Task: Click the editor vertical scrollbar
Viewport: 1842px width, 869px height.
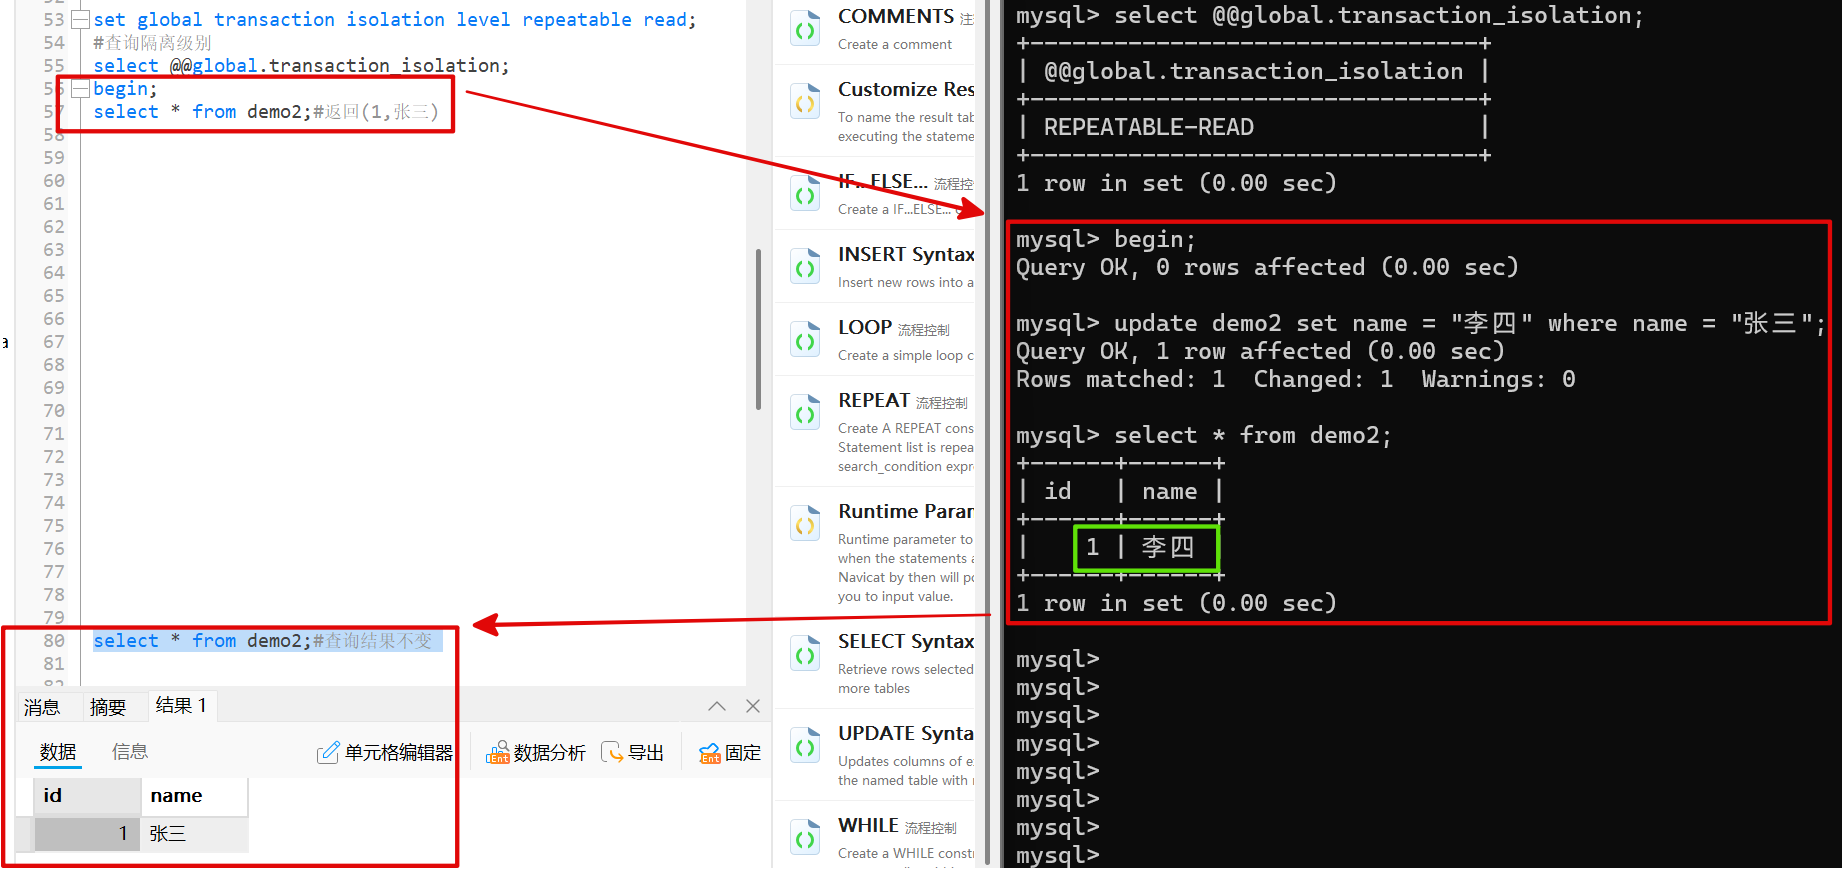Action: (x=759, y=330)
